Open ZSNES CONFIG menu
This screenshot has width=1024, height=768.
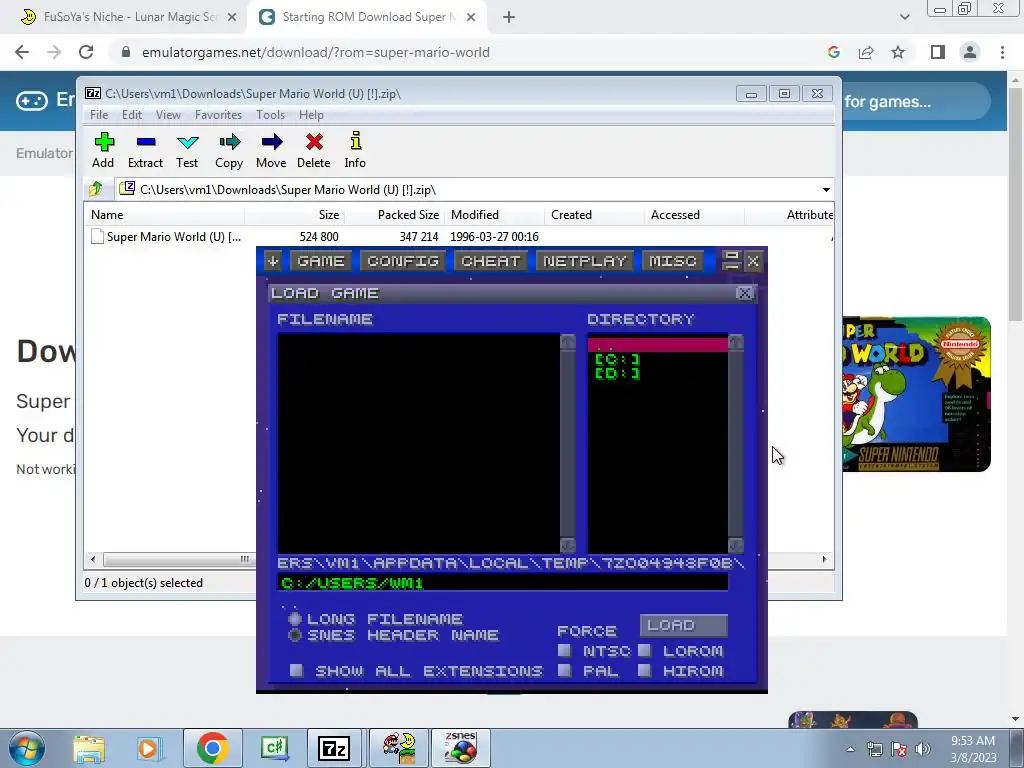(403, 261)
